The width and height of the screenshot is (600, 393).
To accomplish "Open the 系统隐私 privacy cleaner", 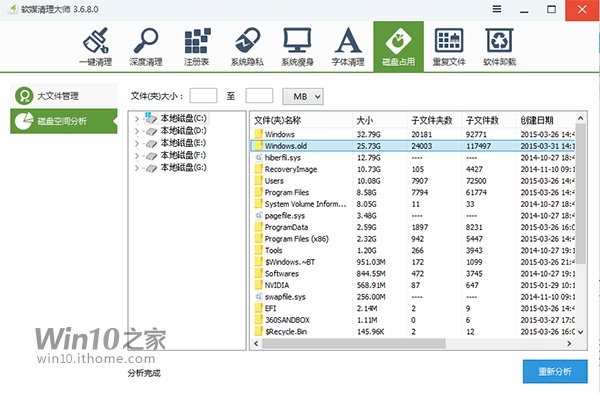I will pos(247,47).
